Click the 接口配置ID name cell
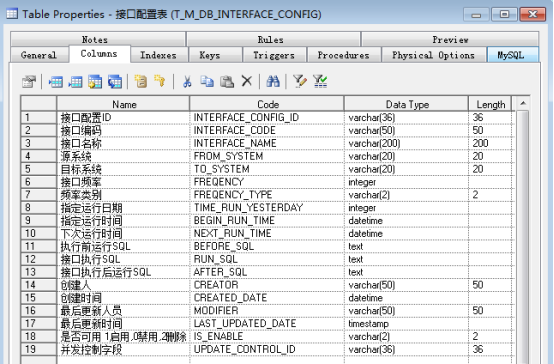Screen dimensions: 554x364 pos(123,117)
